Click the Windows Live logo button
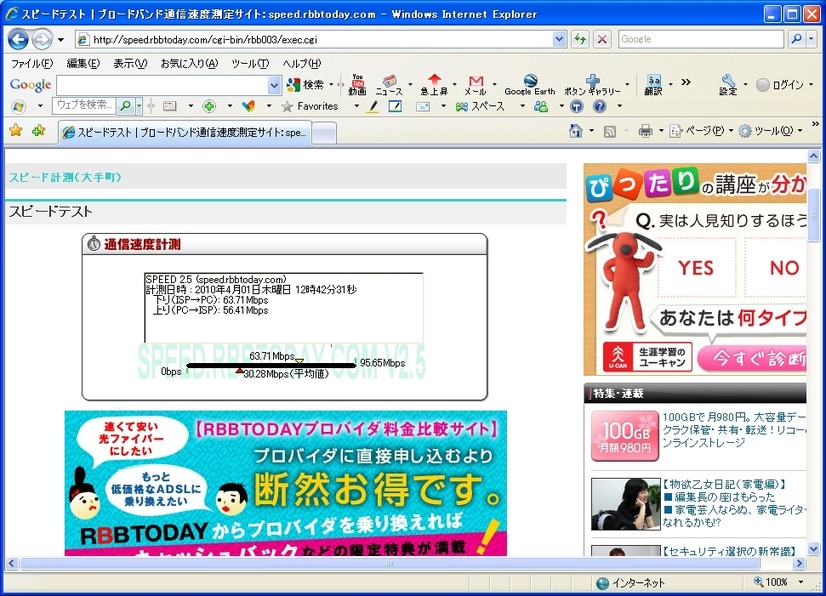Screen dimensions: 826x596 (18, 107)
